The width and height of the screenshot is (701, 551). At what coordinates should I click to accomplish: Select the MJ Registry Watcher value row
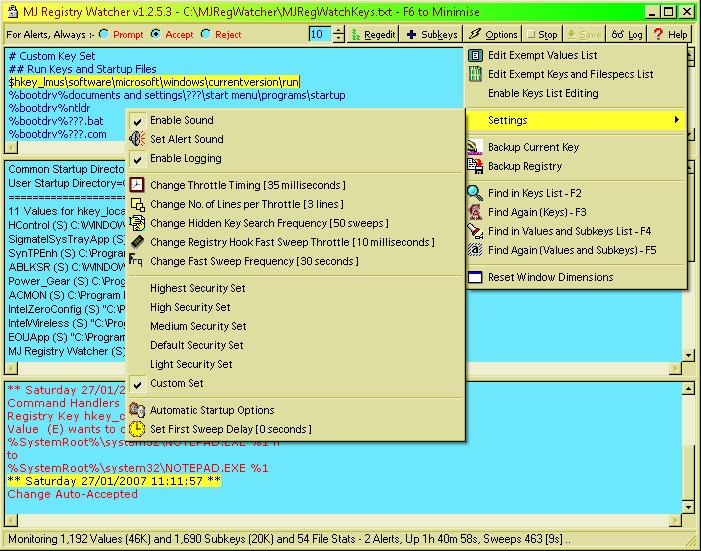click(x=66, y=351)
